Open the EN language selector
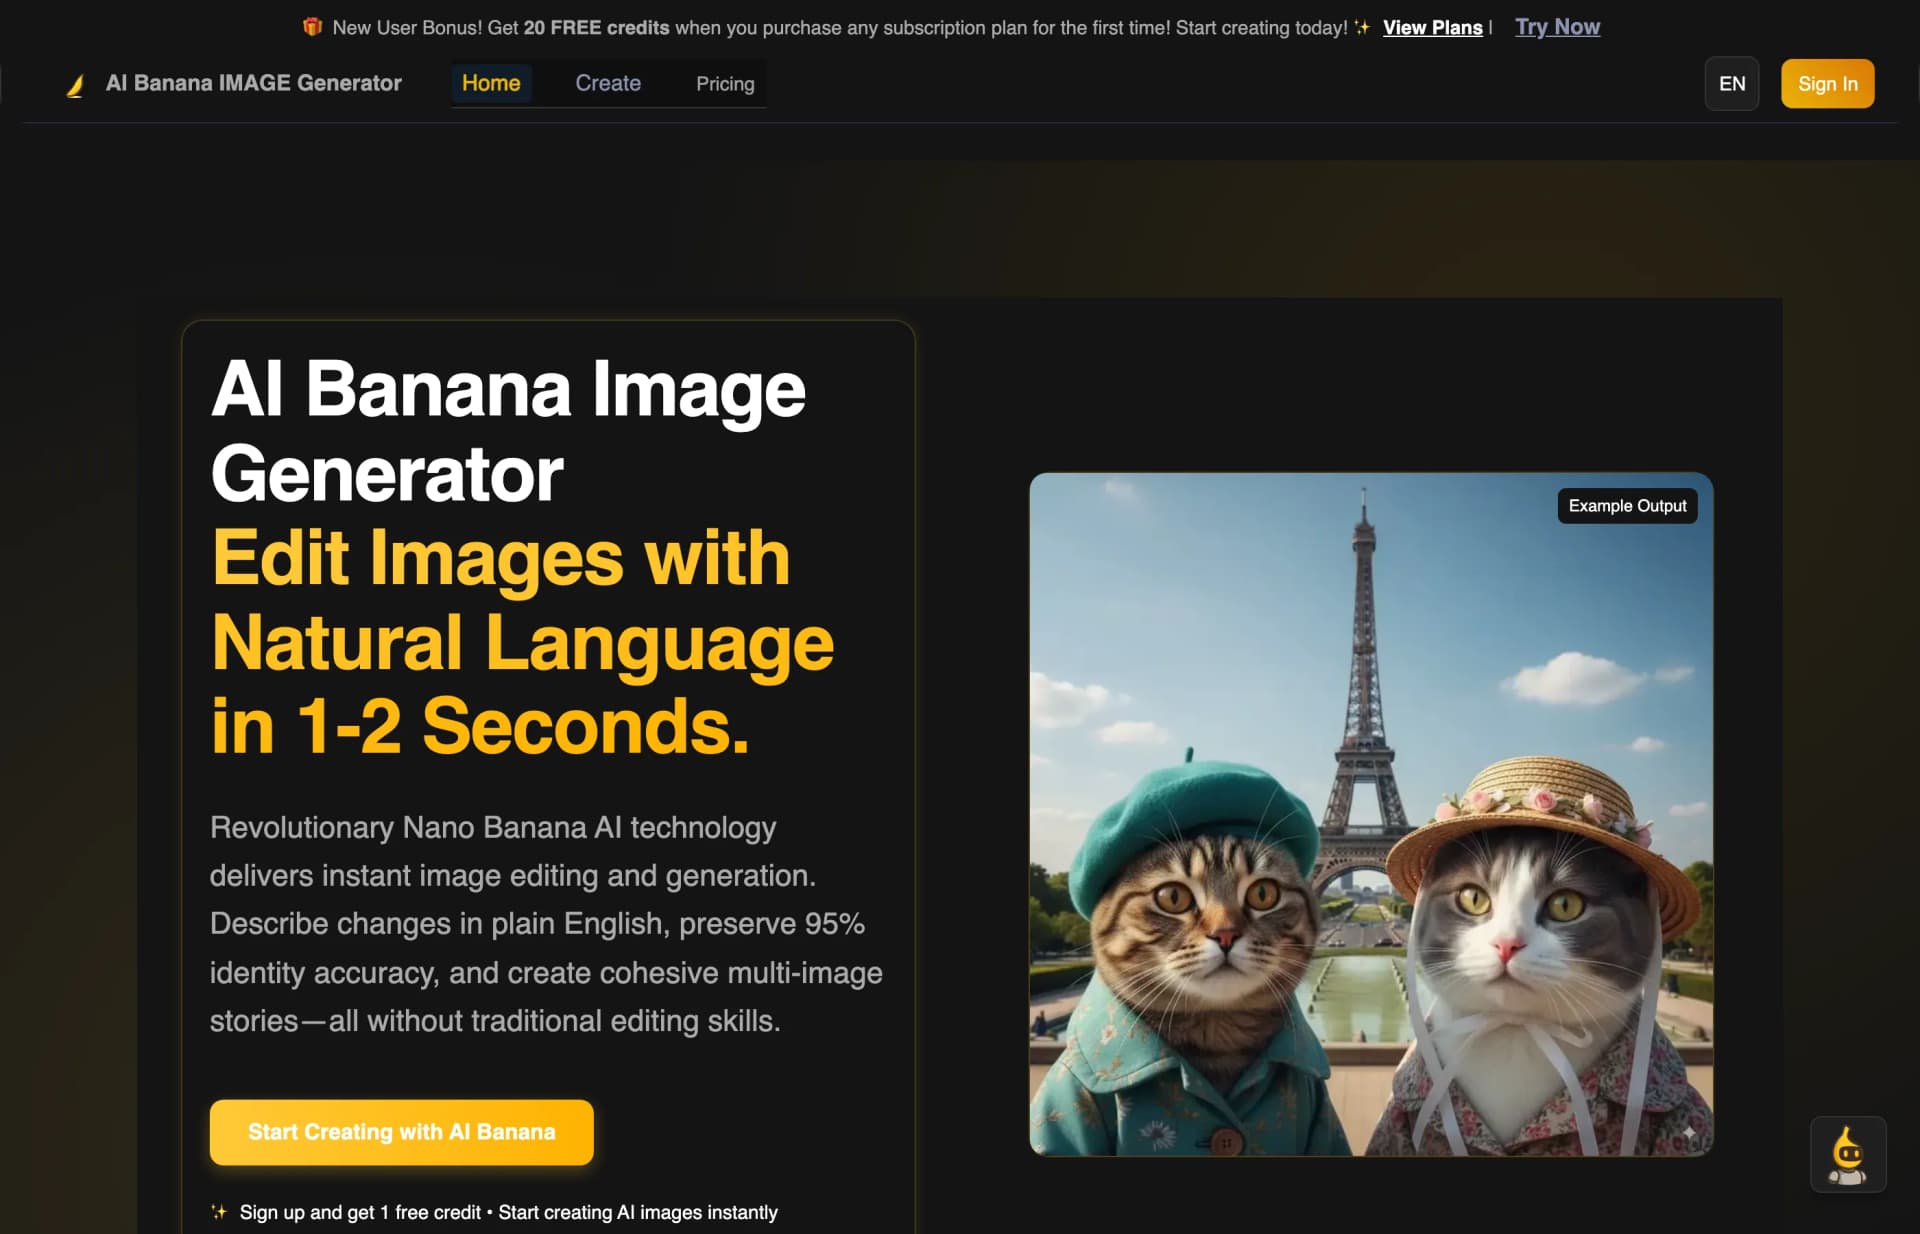1920x1234 pixels. point(1731,83)
